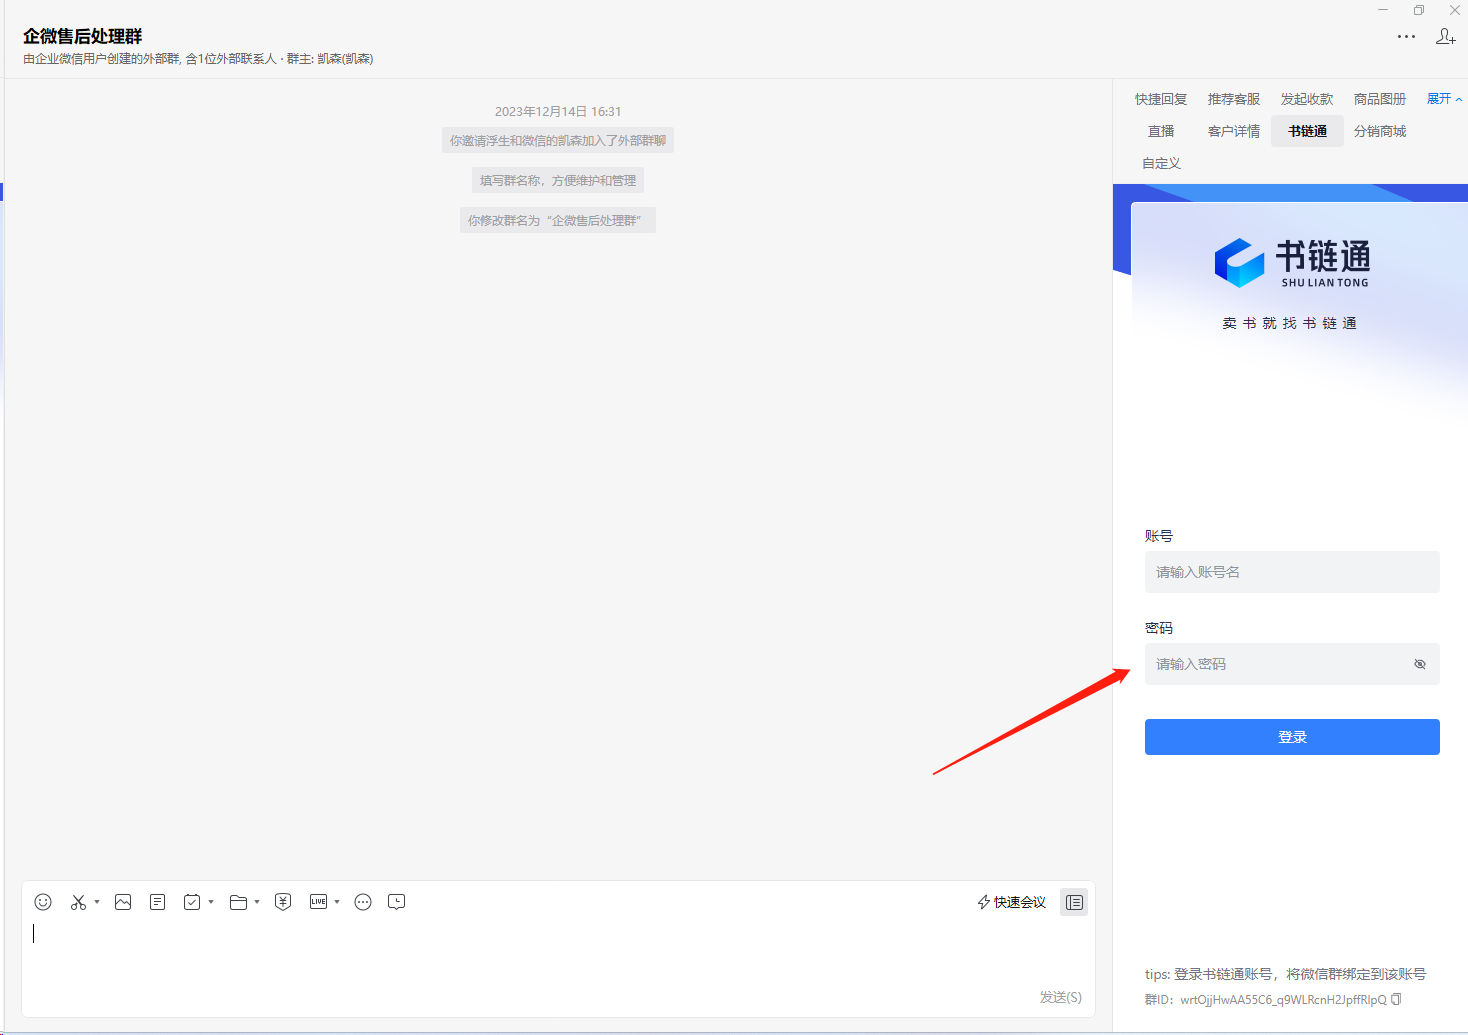Select the 书链通 tab
The width and height of the screenshot is (1468, 1035).
coord(1307,131)
